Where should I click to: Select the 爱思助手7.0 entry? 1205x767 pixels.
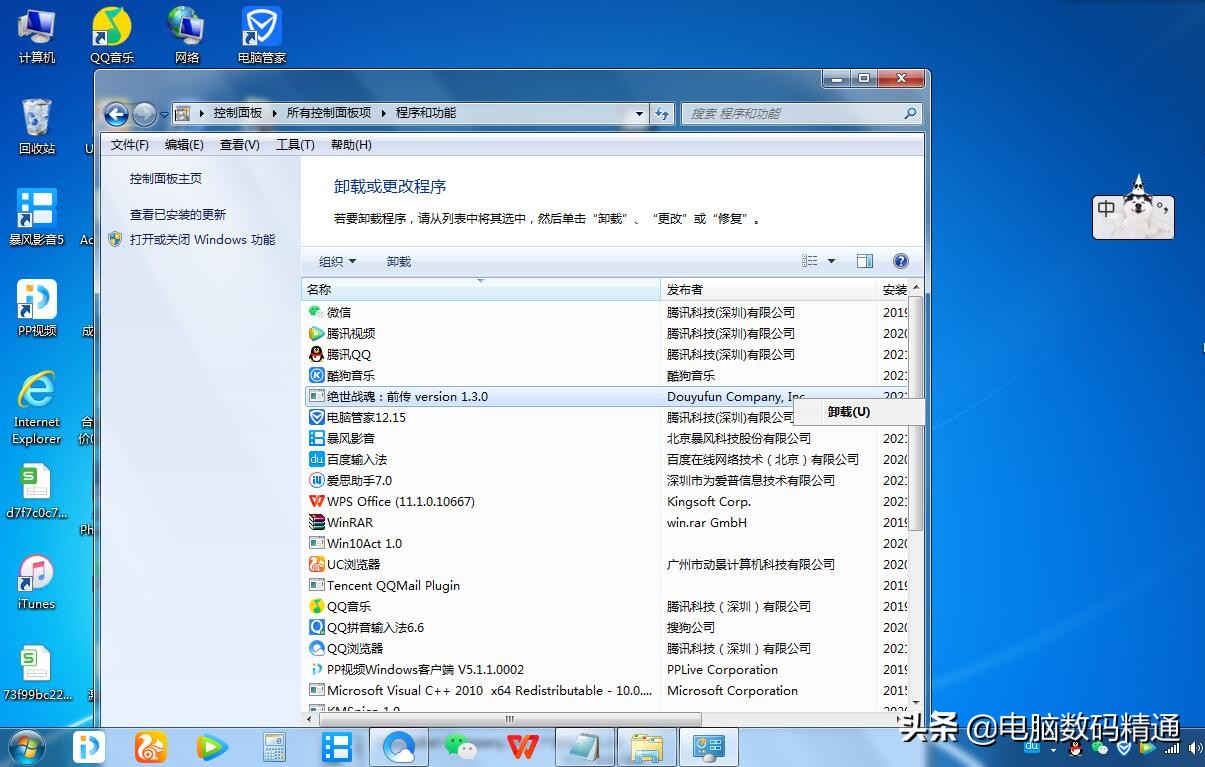pos(604,481)
